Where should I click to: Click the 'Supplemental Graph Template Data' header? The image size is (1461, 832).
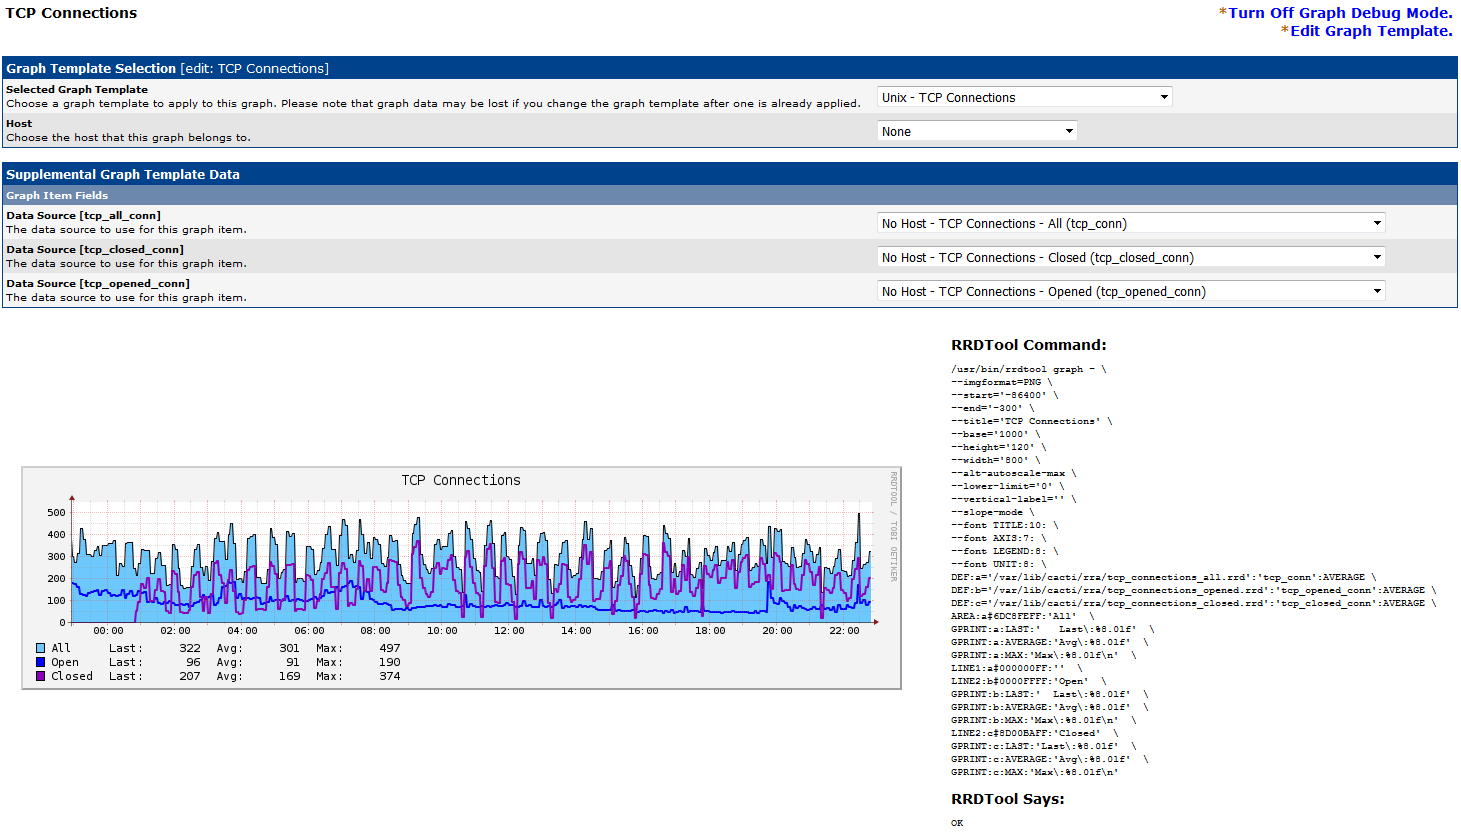coord(123,174)
